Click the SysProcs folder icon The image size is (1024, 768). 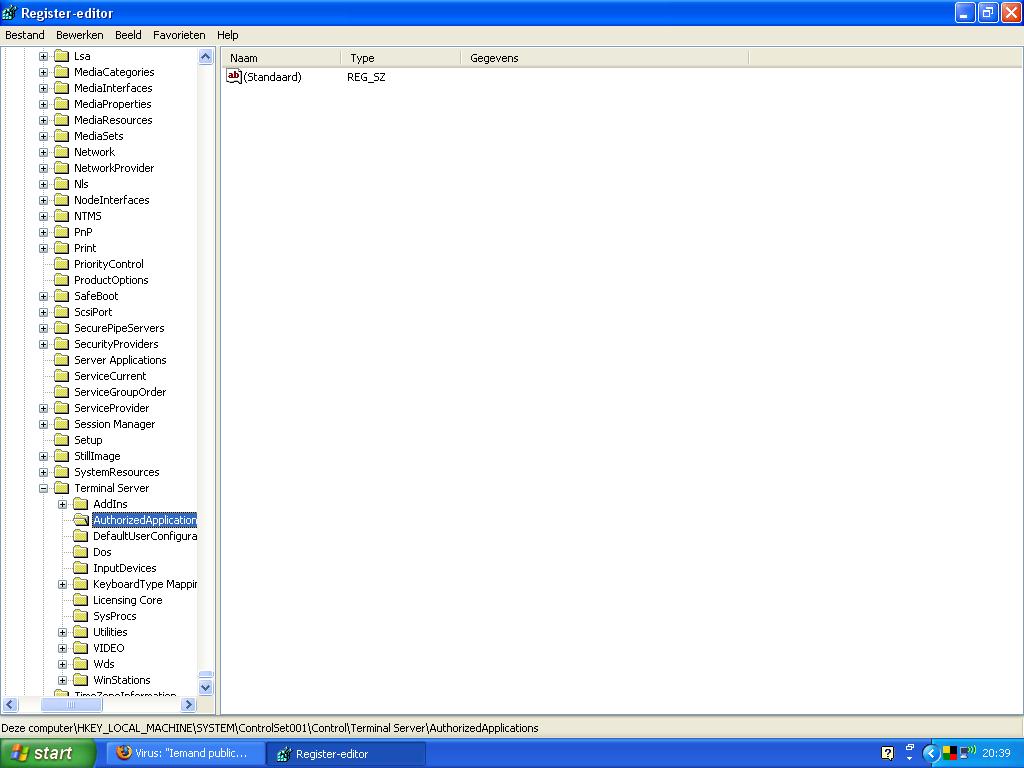pyautogui.click(x=80, y=616)
